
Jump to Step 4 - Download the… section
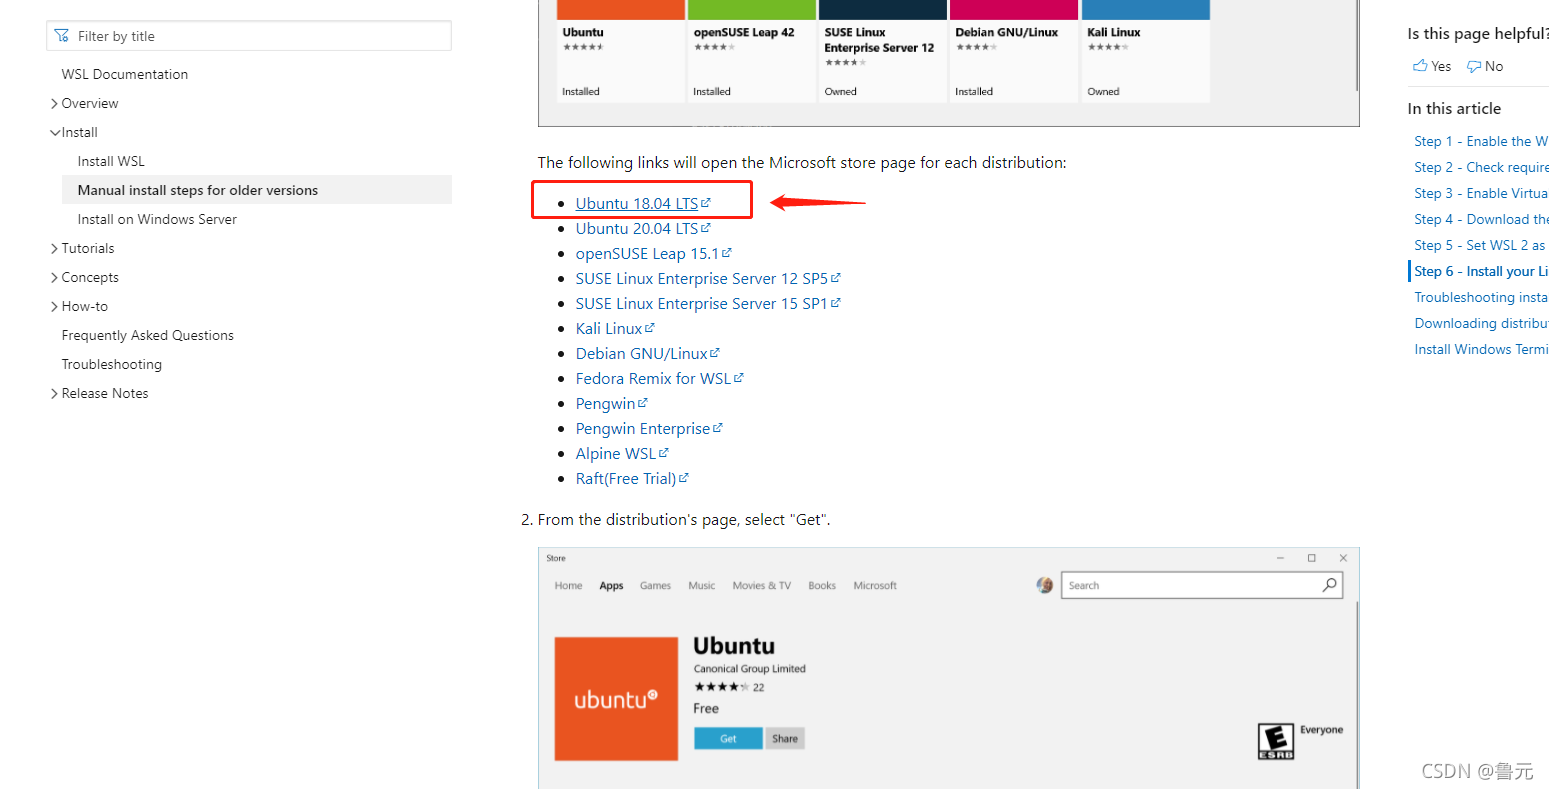(1481, 219)
